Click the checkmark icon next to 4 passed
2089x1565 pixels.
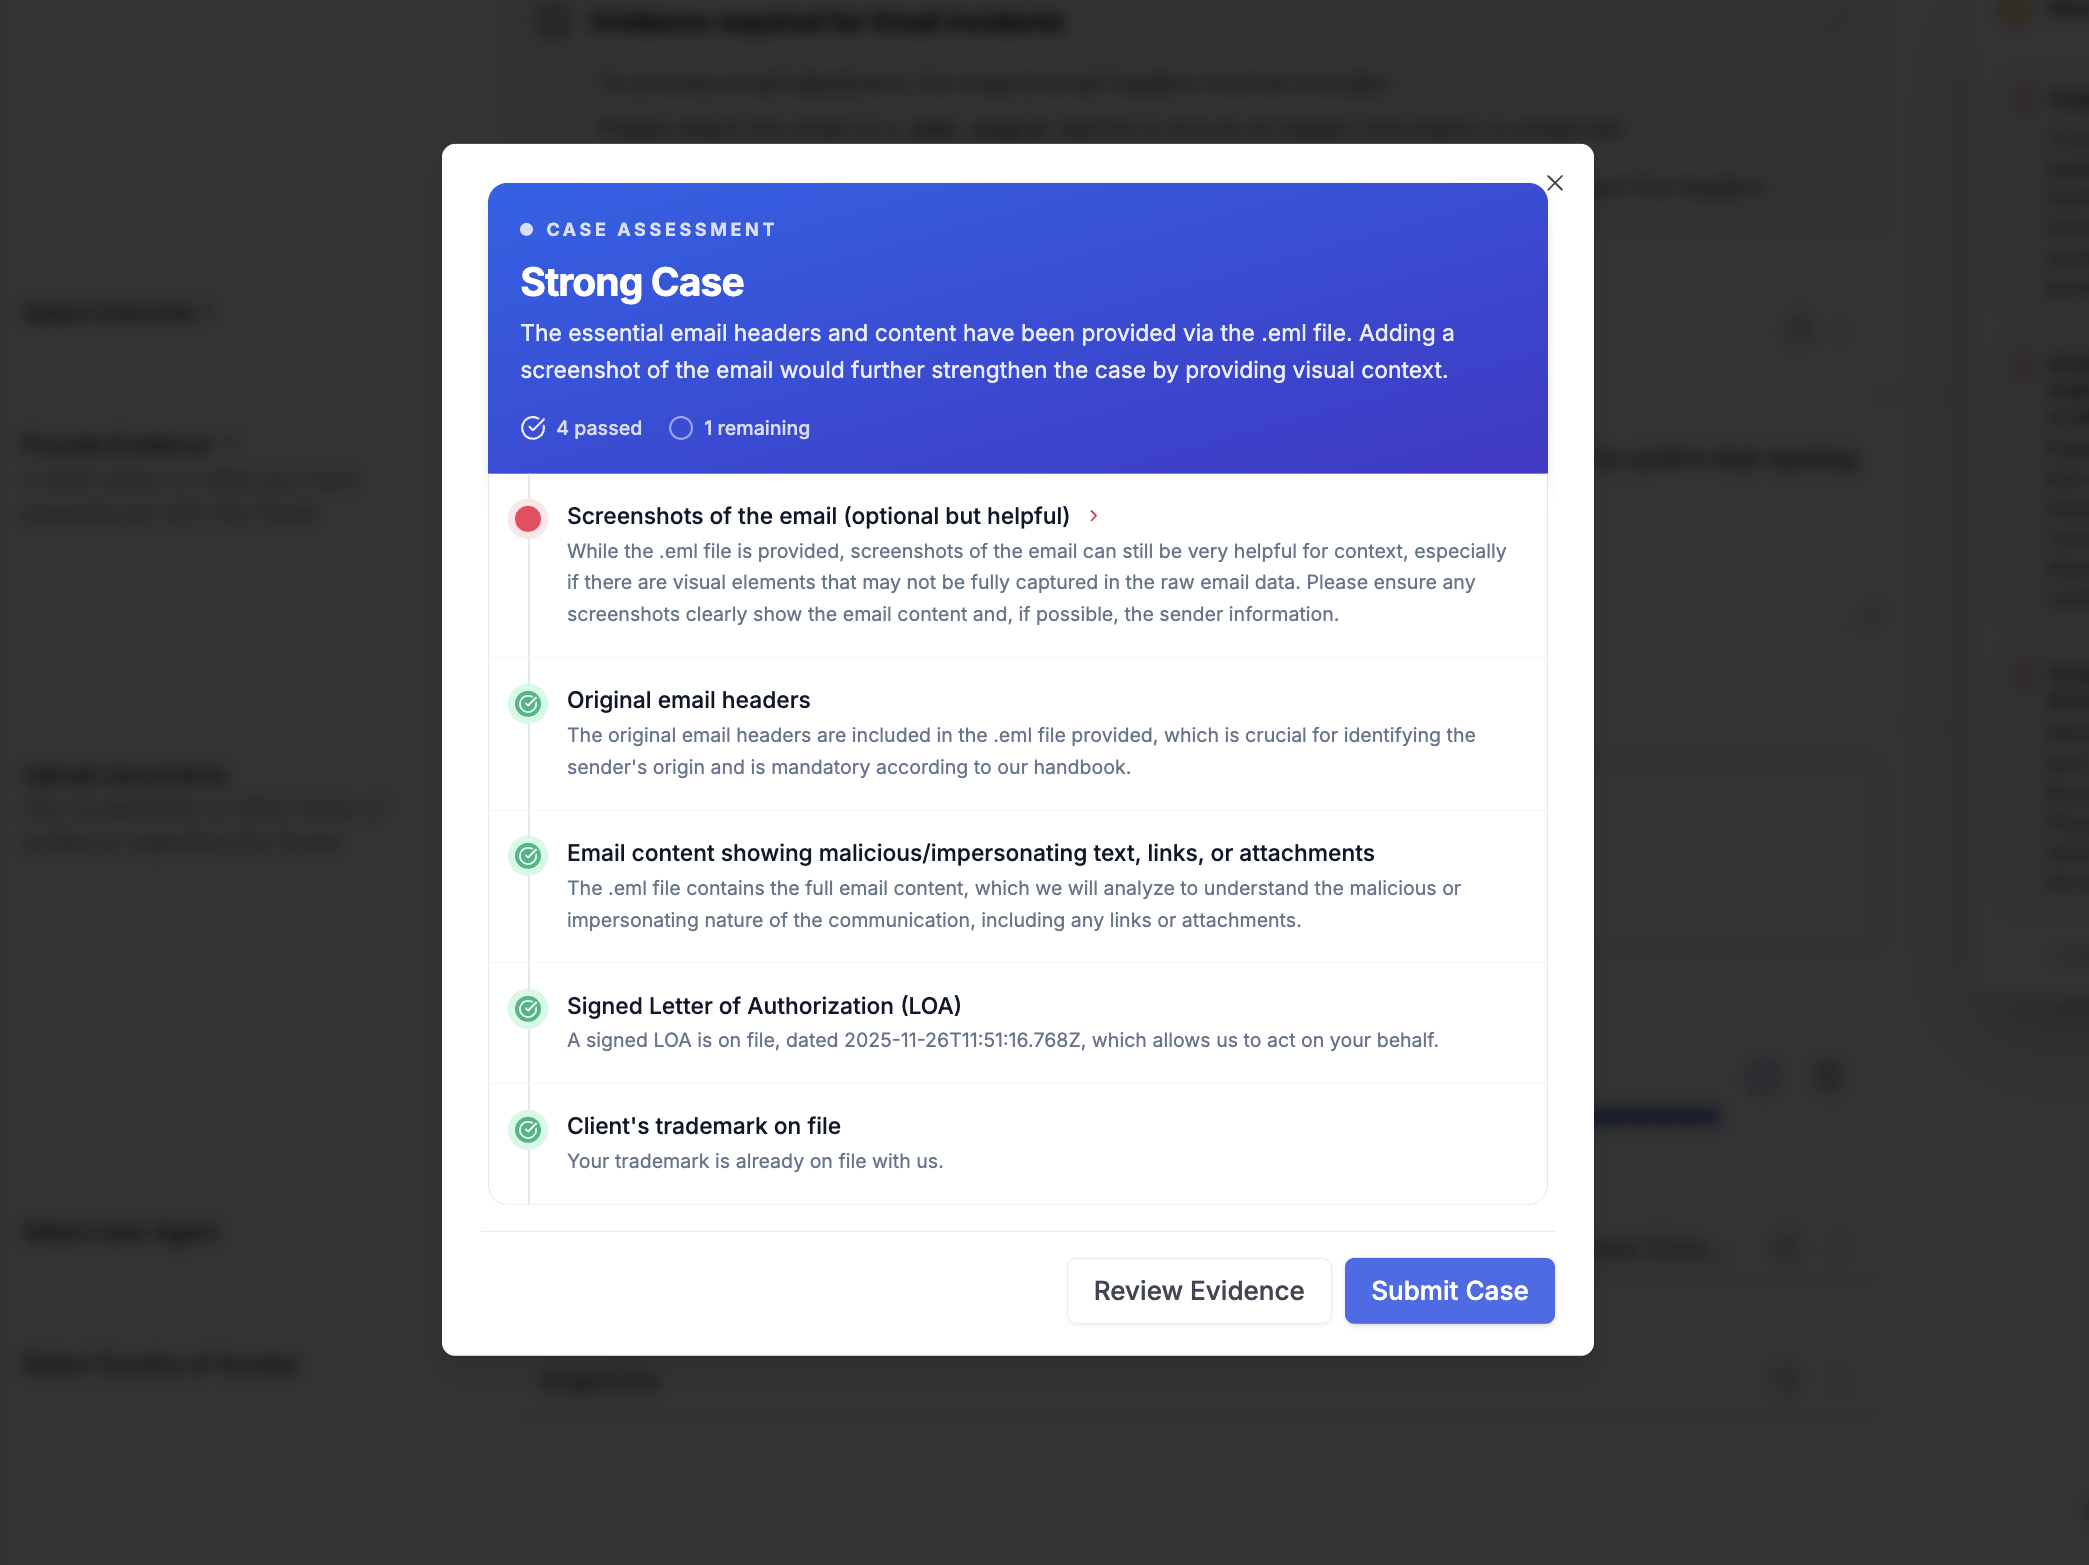(533, 428)
